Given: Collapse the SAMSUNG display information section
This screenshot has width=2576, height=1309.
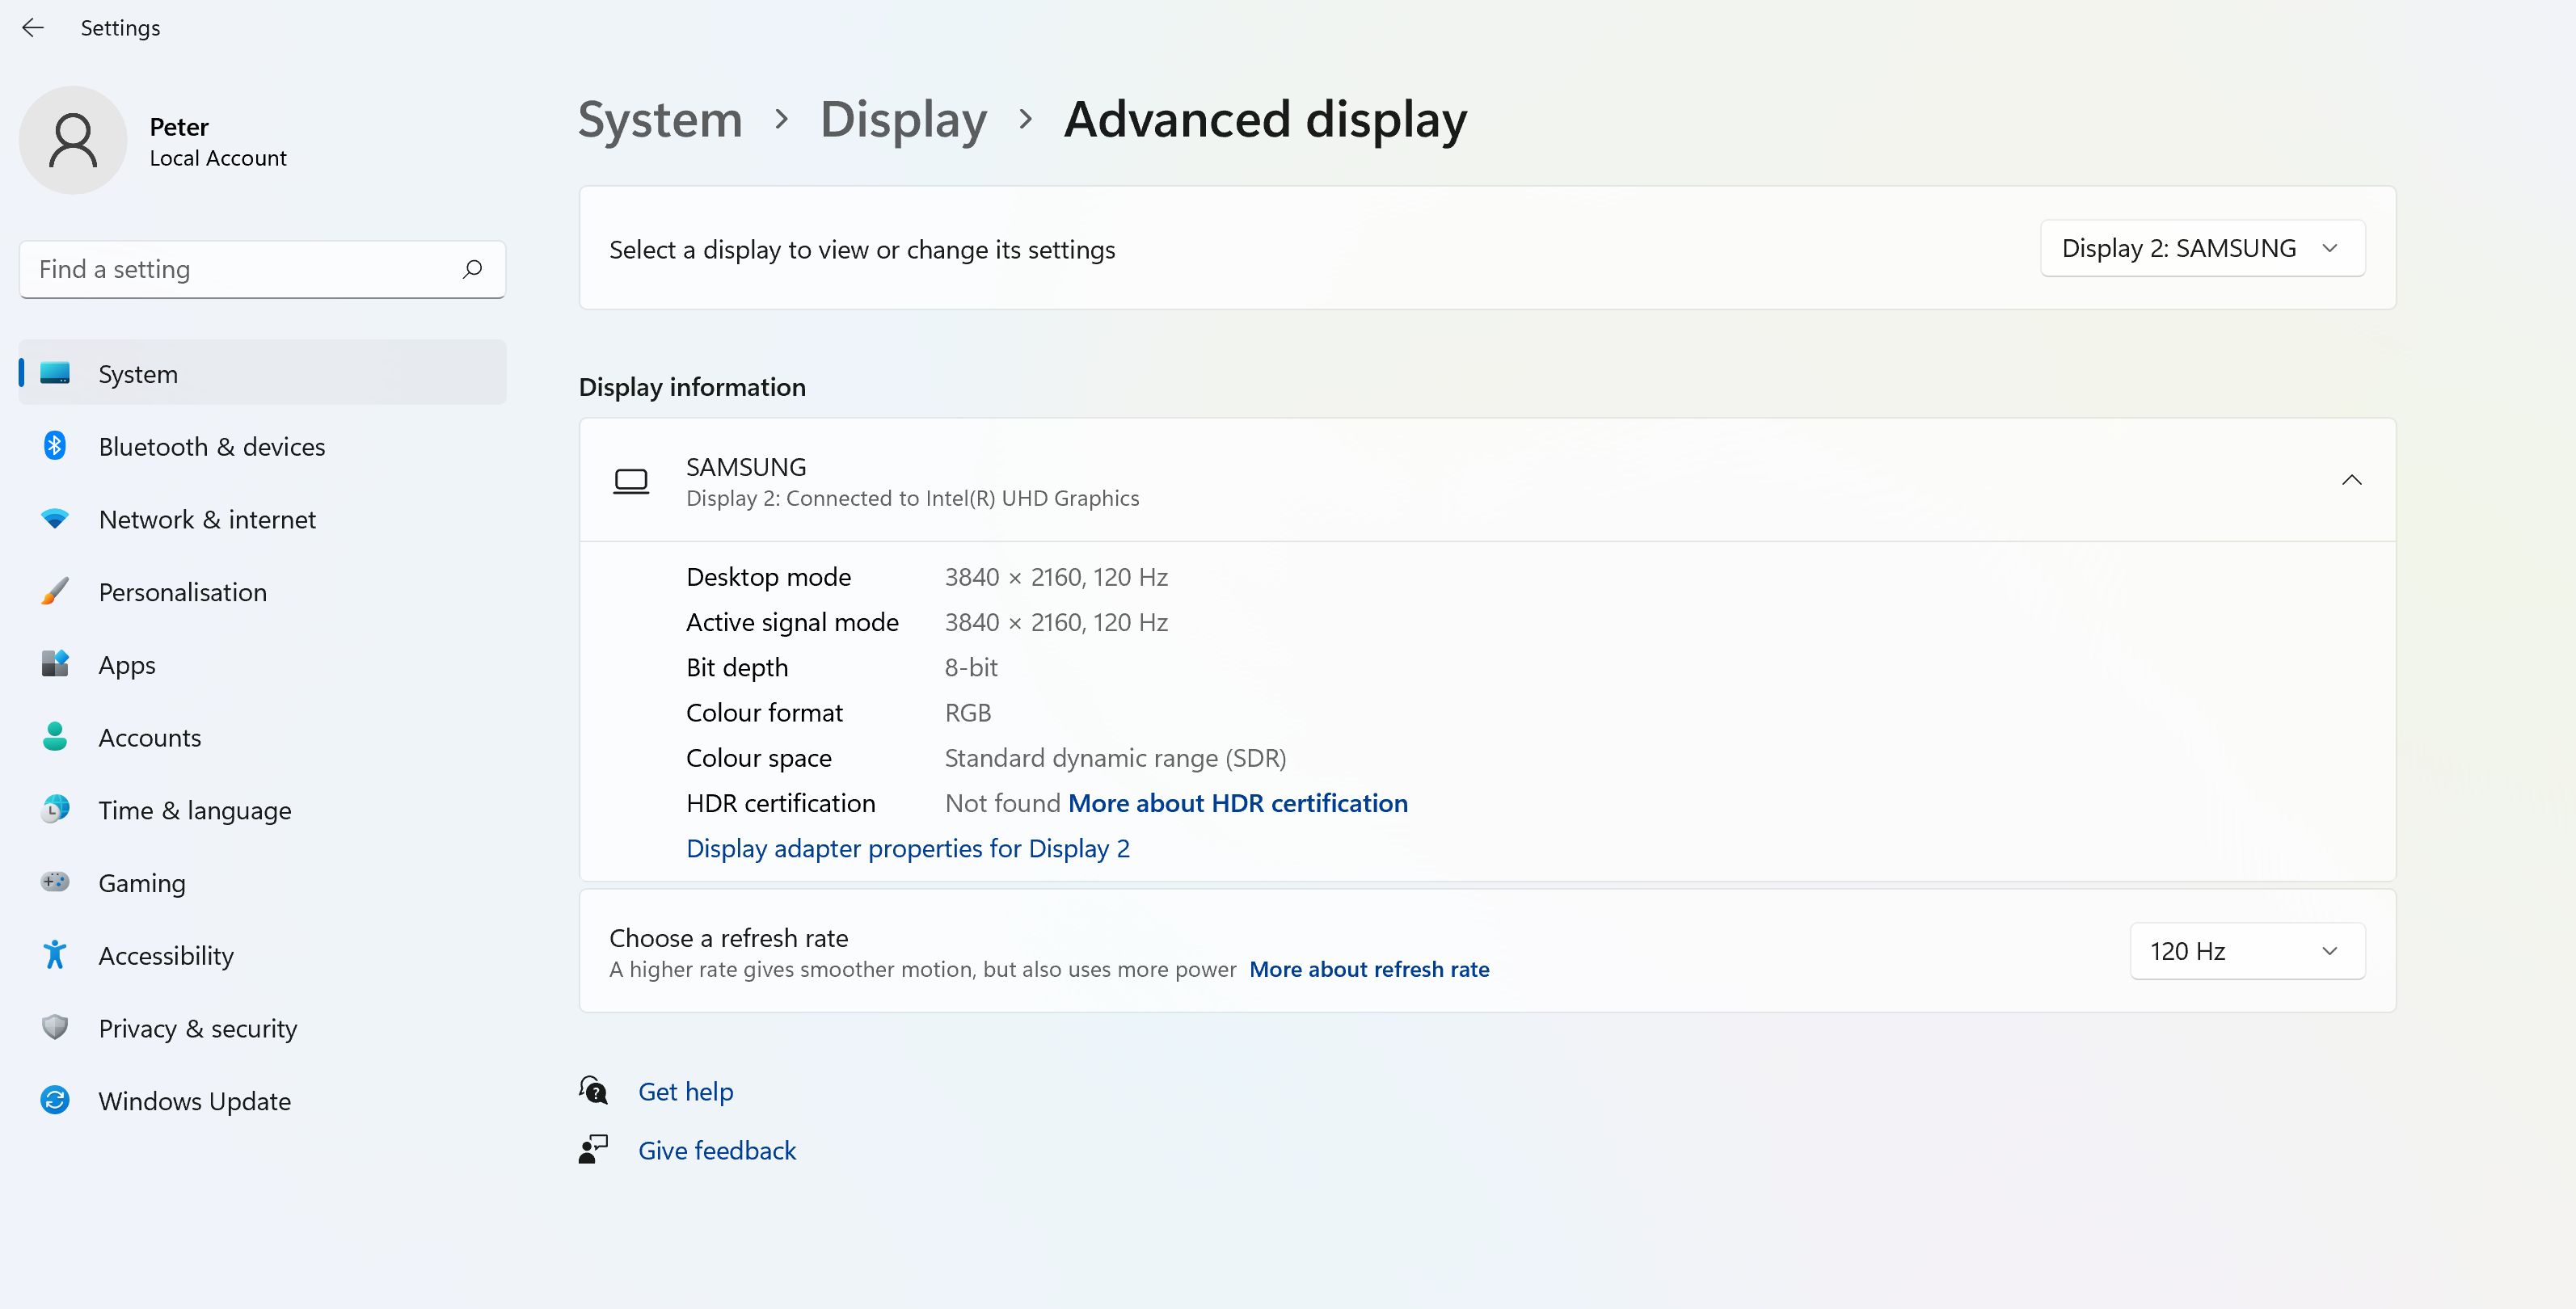Looking at the screenshot, I should [x=2351, y=480].
